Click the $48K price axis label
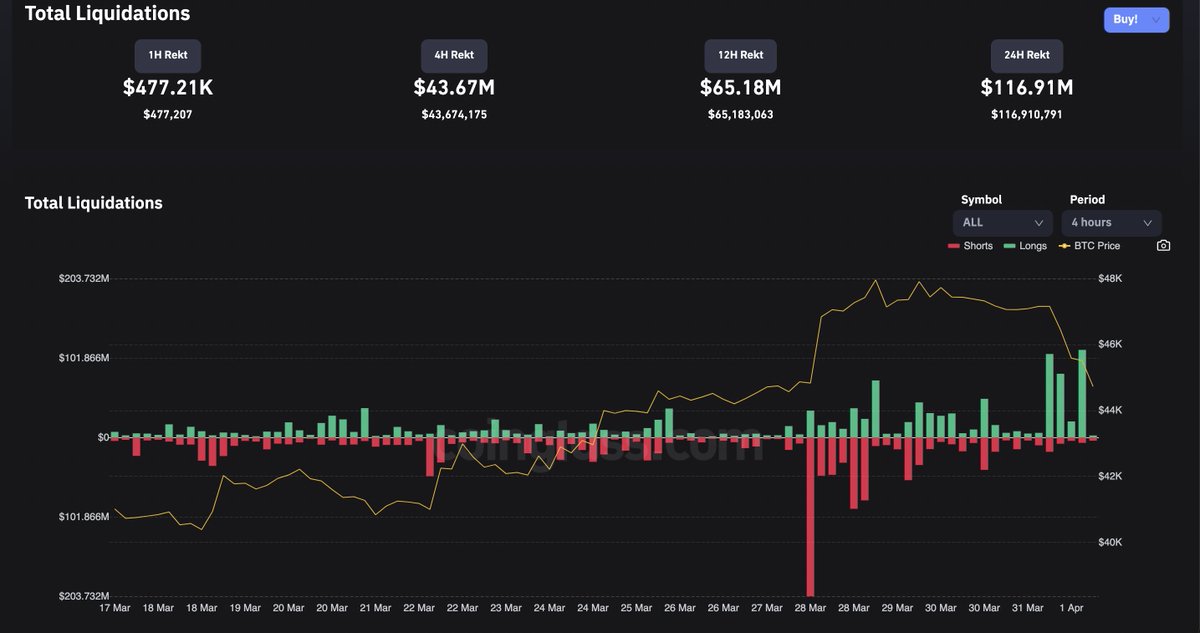This screenshot has height=633, width=1200. (x=1111, y=278)
